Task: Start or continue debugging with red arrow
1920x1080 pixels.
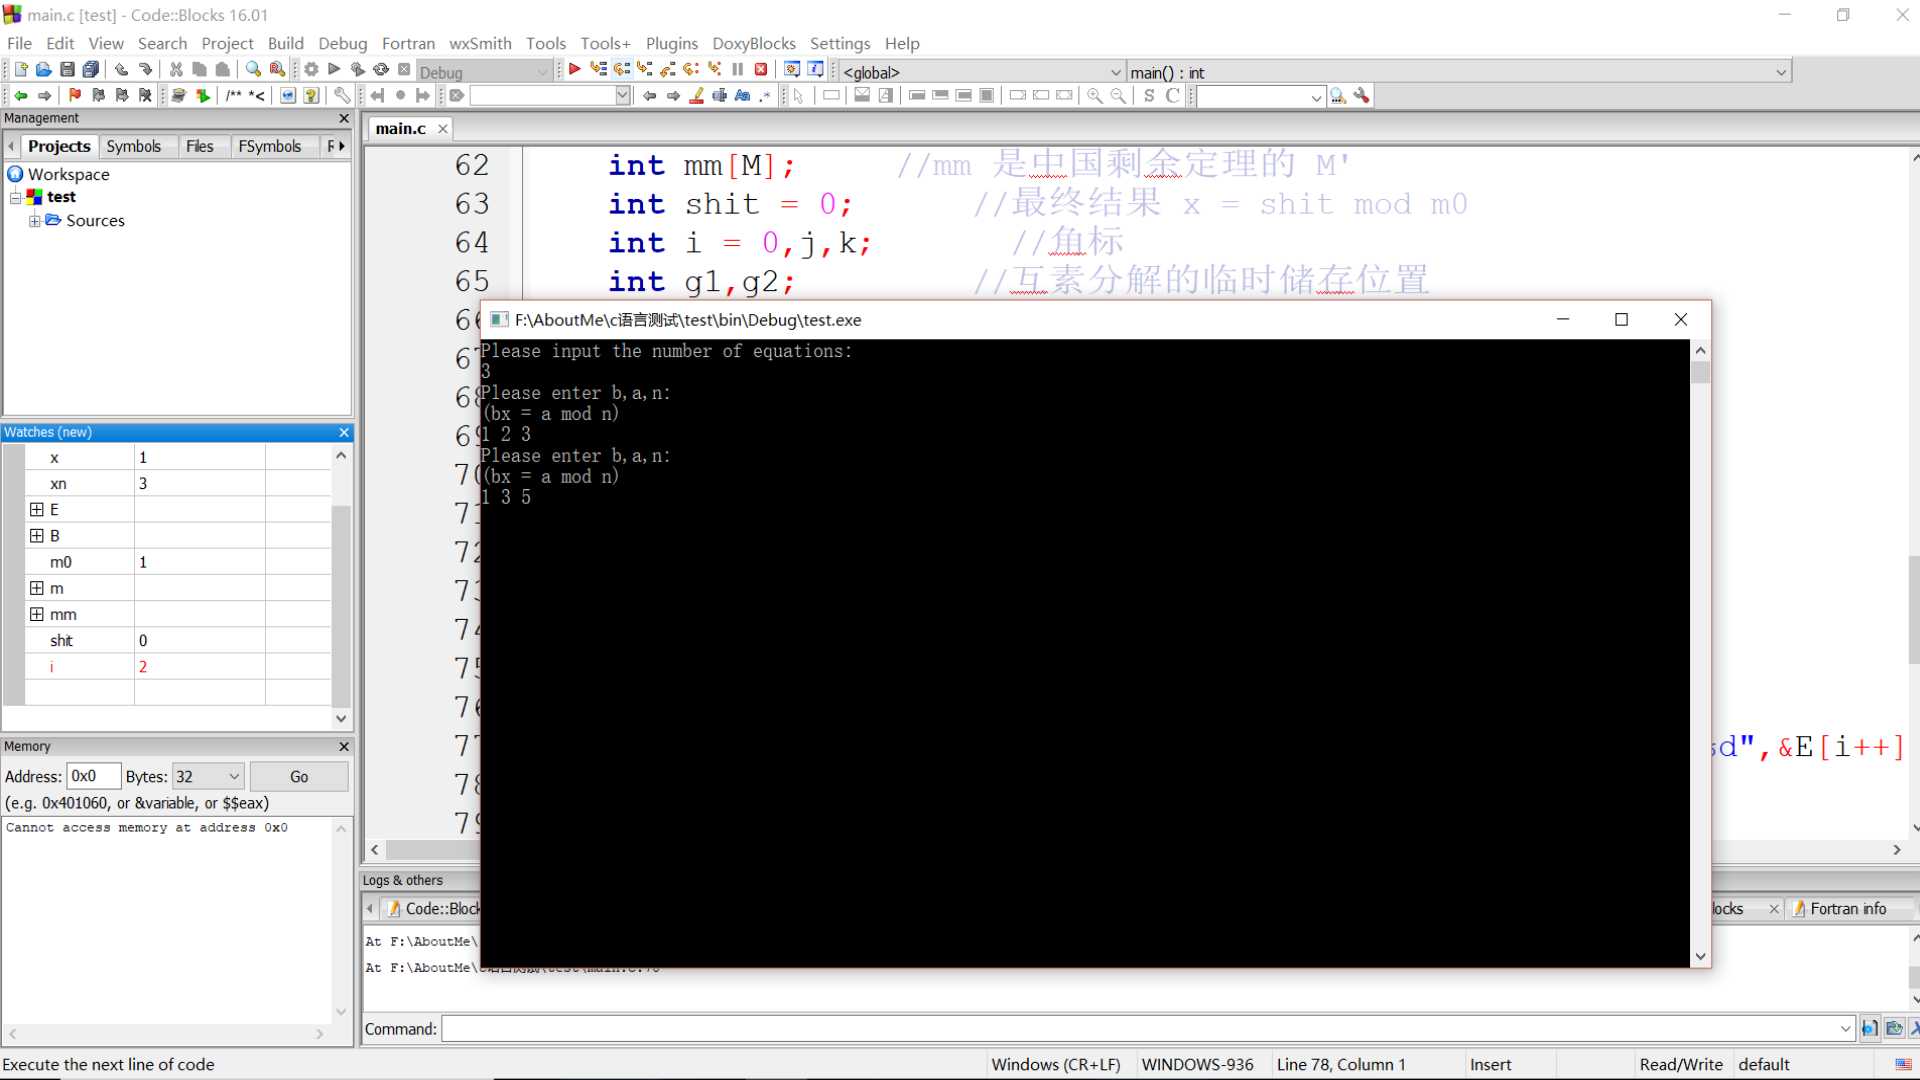Action: pyautogui.click(x=574, y=69)
